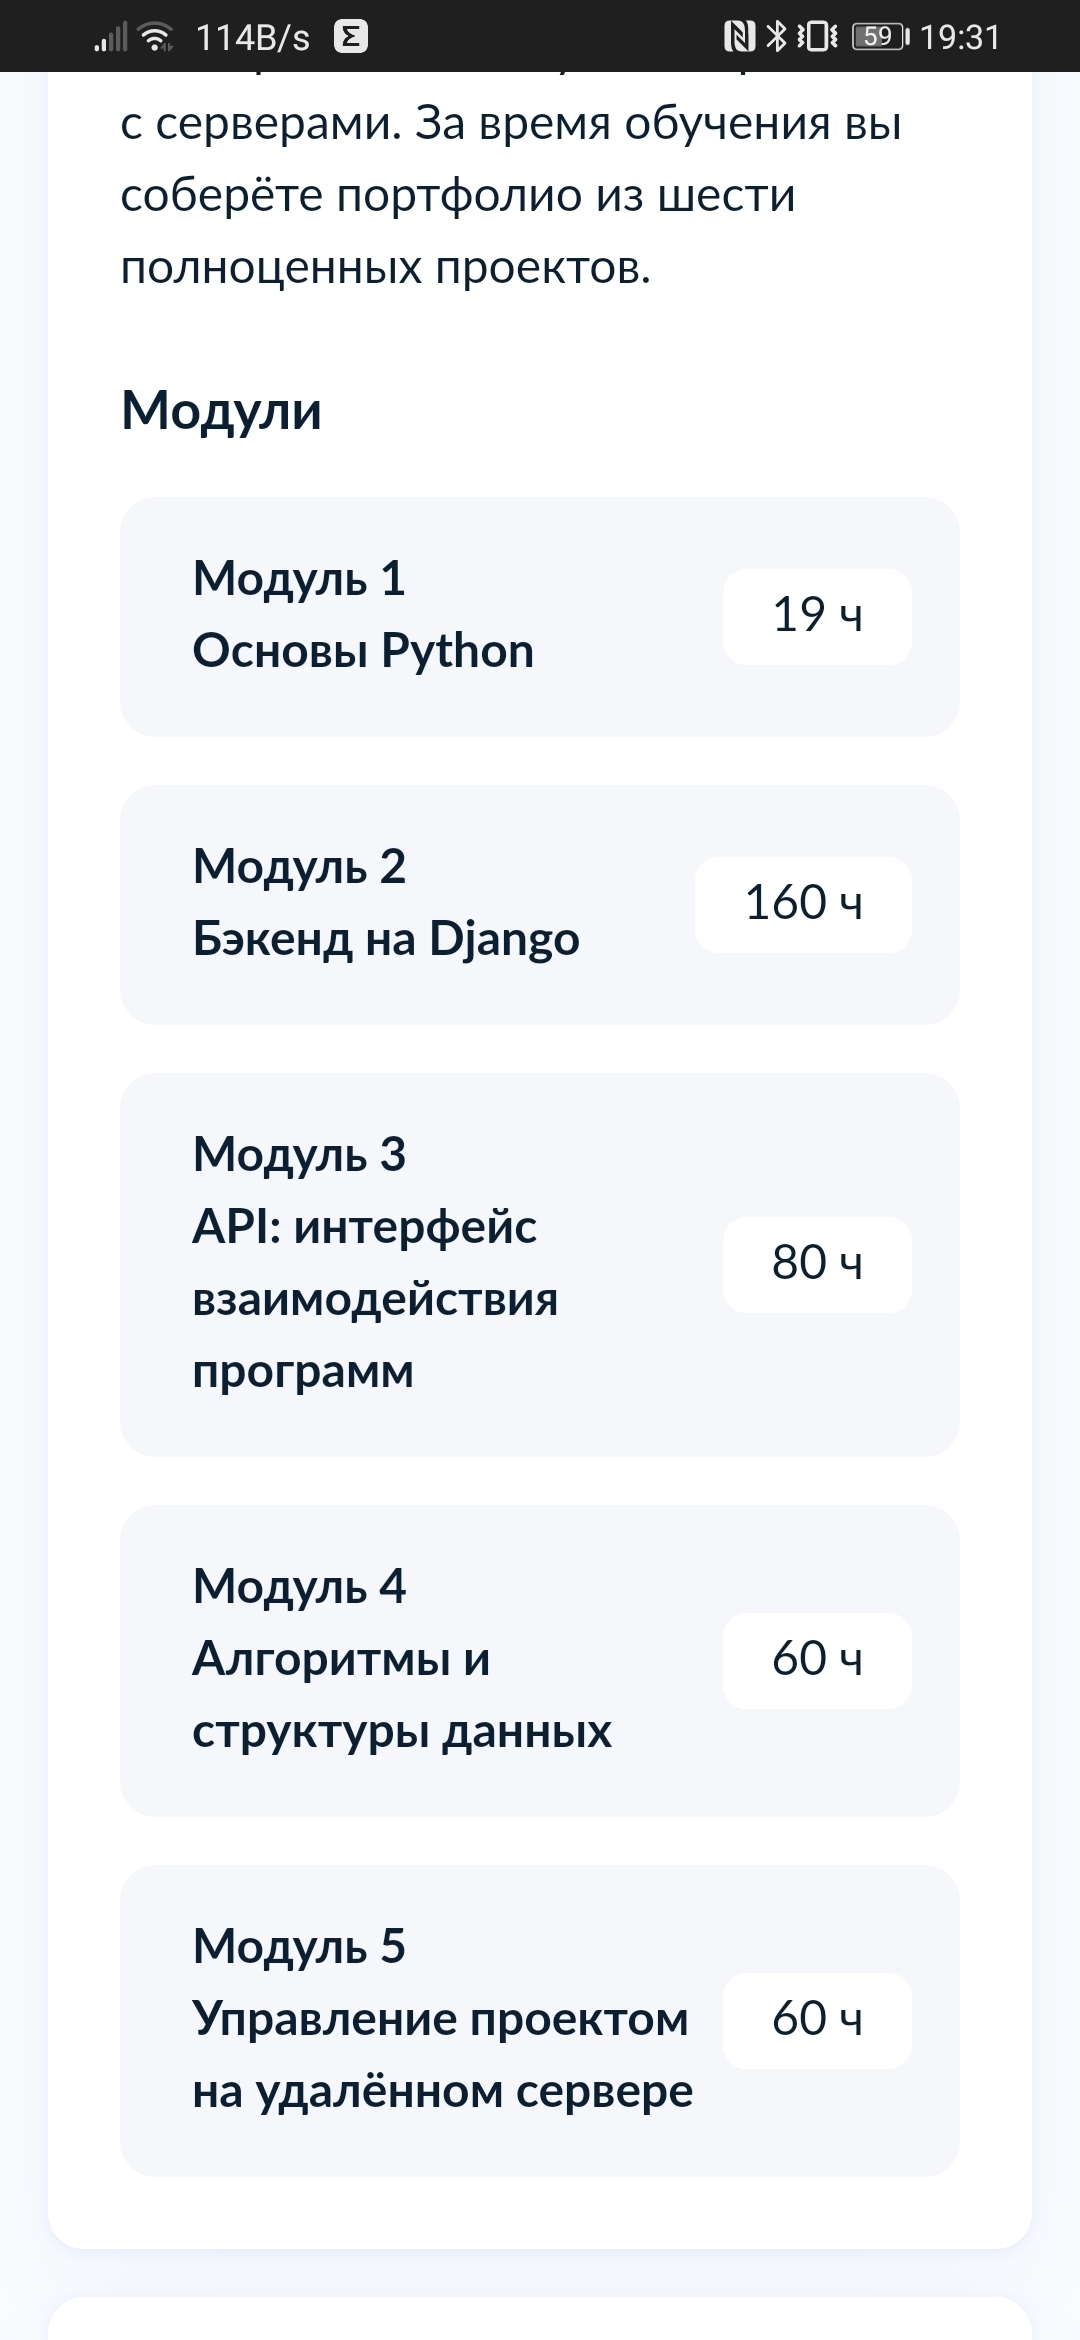Tap the Модули section heading

click(x=221, y=411)
